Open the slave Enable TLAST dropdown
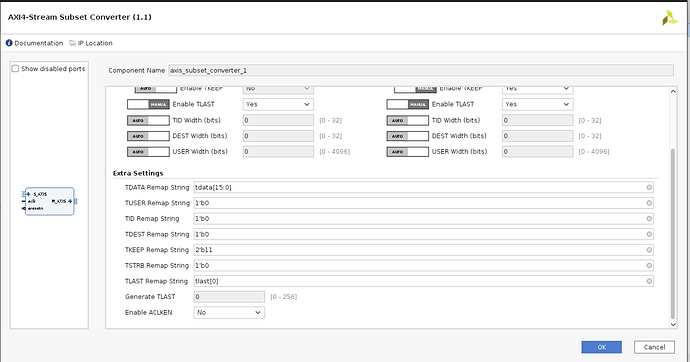690x362 pixels. 278,105
